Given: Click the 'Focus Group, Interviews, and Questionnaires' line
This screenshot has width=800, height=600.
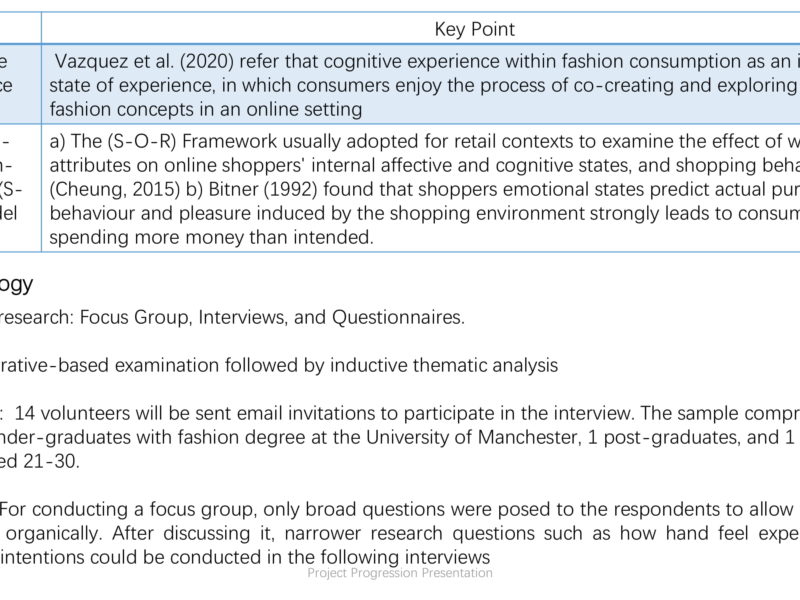Looking at the screenshot, I should pyautogui.click(x=272, y=317).
